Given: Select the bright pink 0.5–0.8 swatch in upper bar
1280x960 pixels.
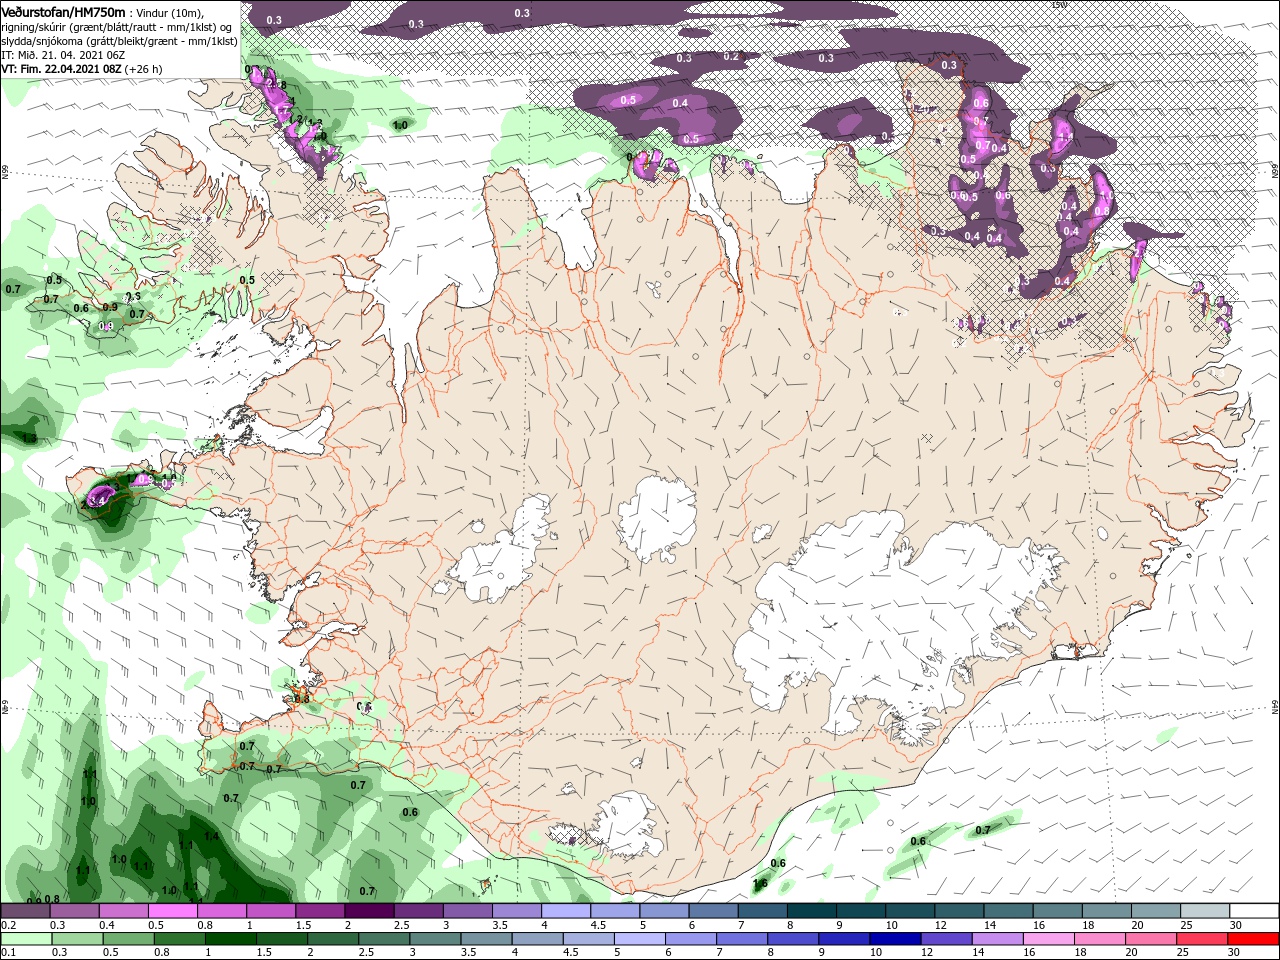Looking at the screenshot, I should pos(172,911).
